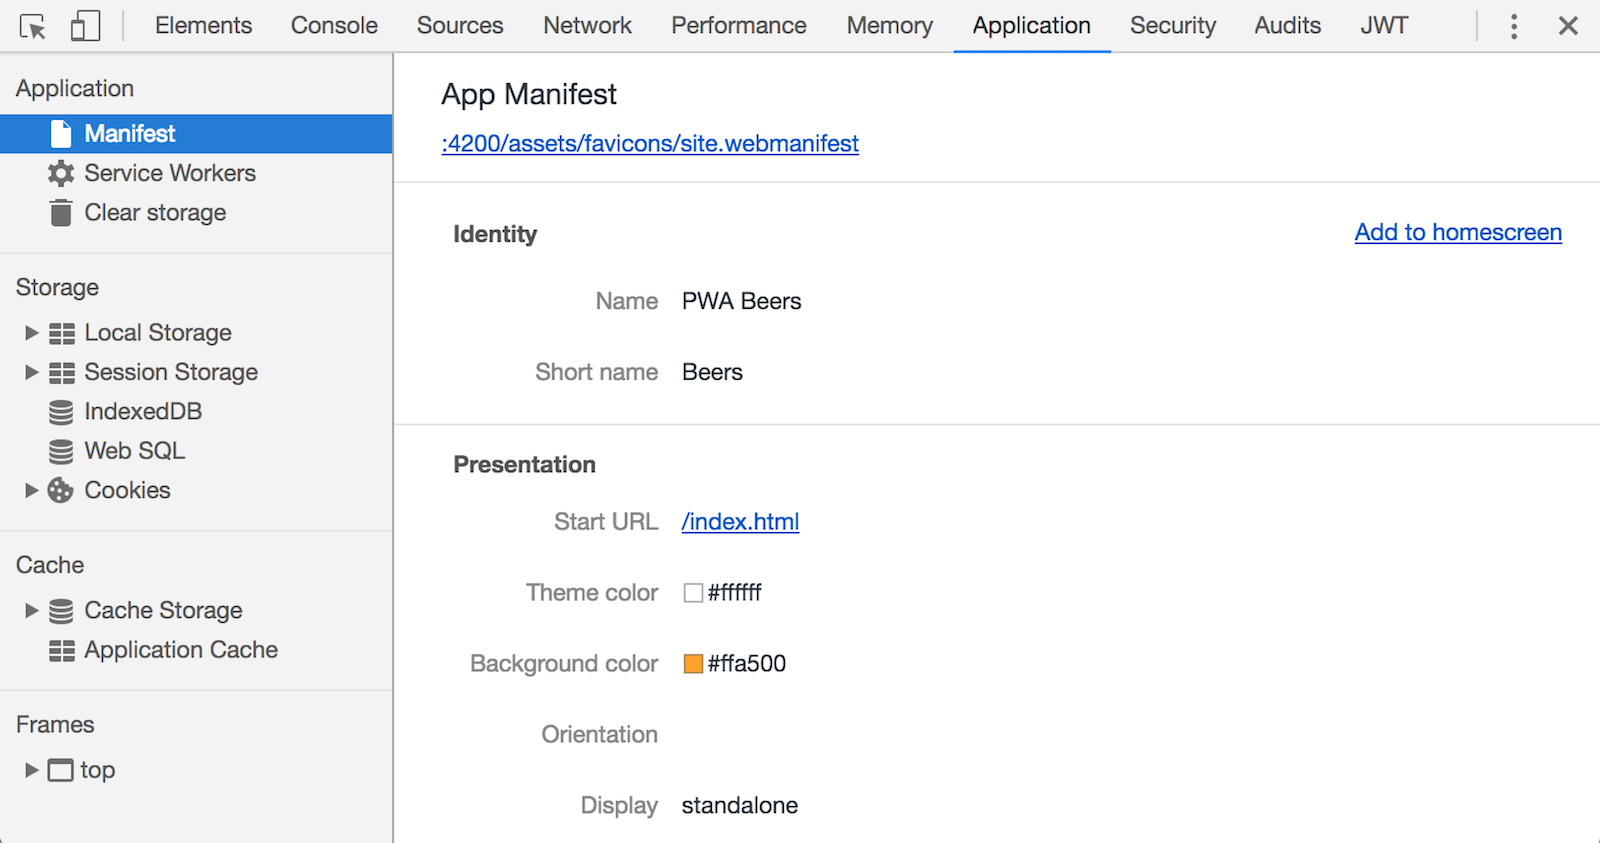Open the Console tab
The height and width of the screenshot is (843, 1600).
tap(334, 26)
